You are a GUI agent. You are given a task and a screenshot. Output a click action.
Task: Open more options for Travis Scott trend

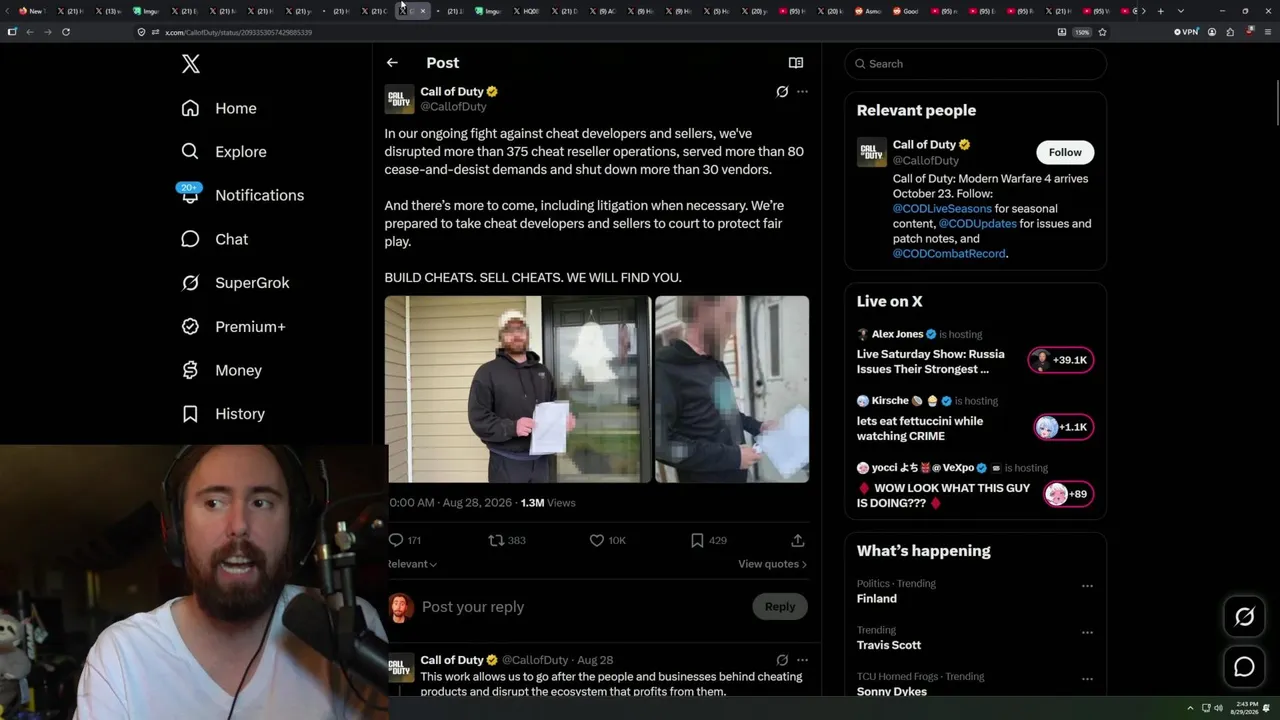1087,632
